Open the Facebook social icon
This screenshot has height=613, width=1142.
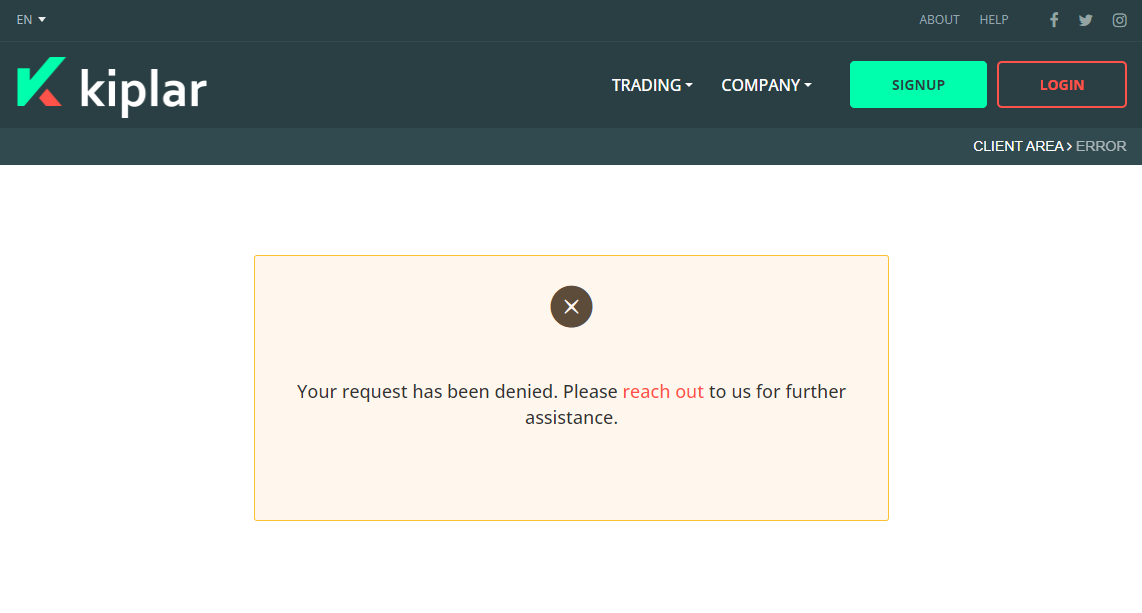click(1054, 20)
